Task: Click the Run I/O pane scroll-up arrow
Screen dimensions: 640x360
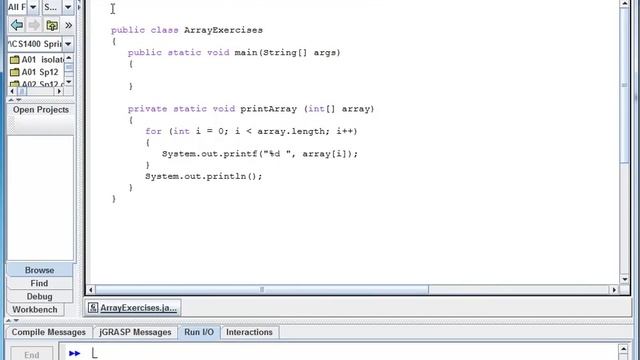Action: pyautogui.click(x=623, y=349)
